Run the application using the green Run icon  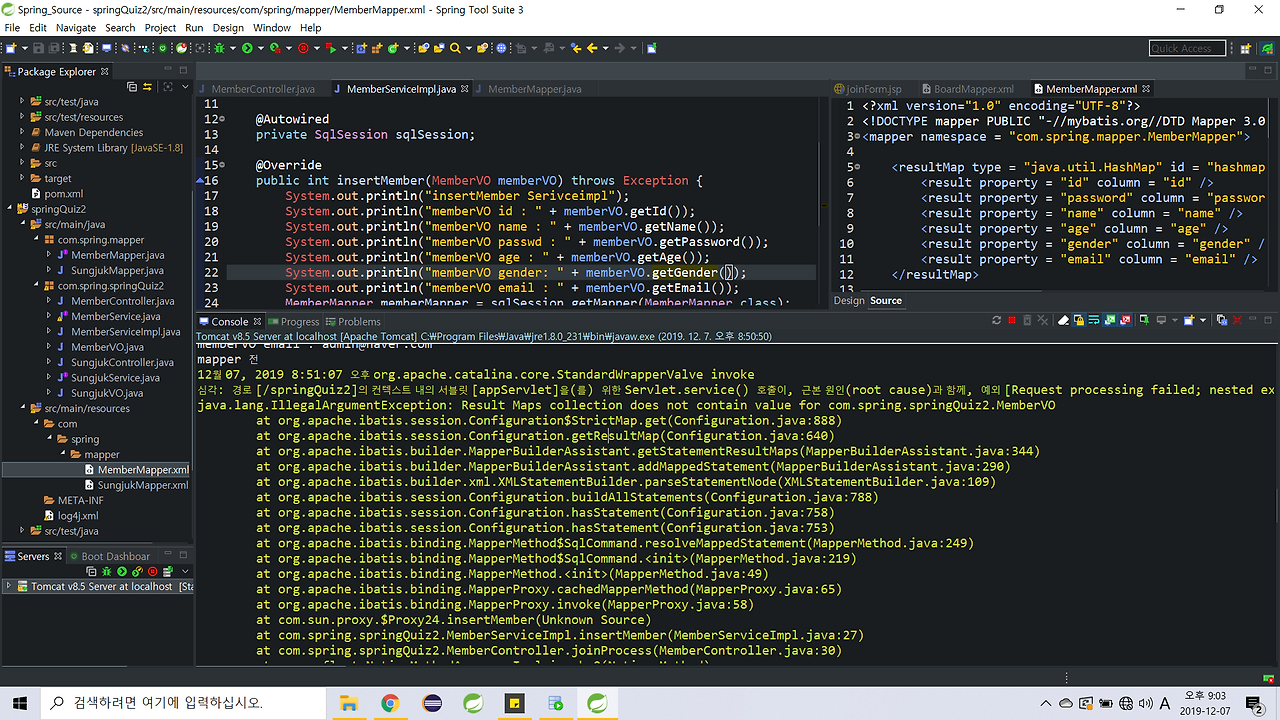[247, 48]
